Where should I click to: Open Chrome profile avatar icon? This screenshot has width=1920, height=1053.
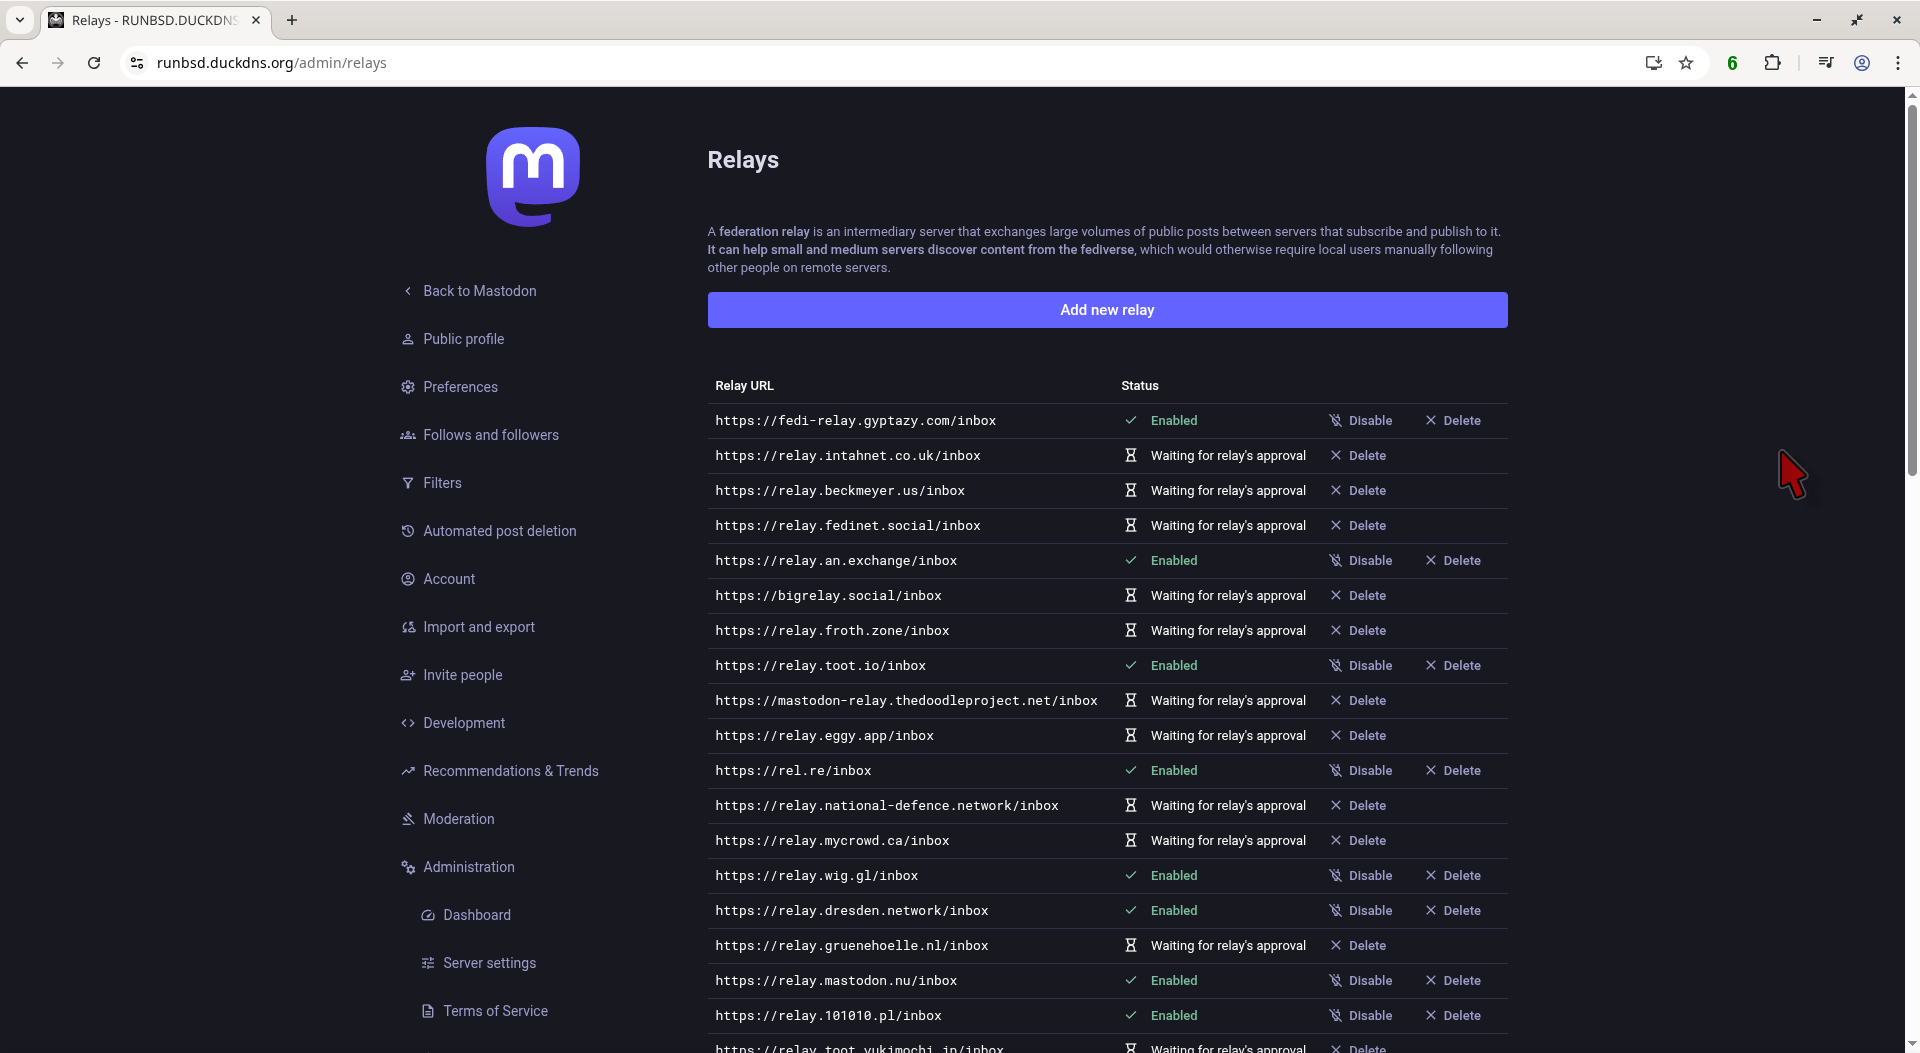point(1862,63)
